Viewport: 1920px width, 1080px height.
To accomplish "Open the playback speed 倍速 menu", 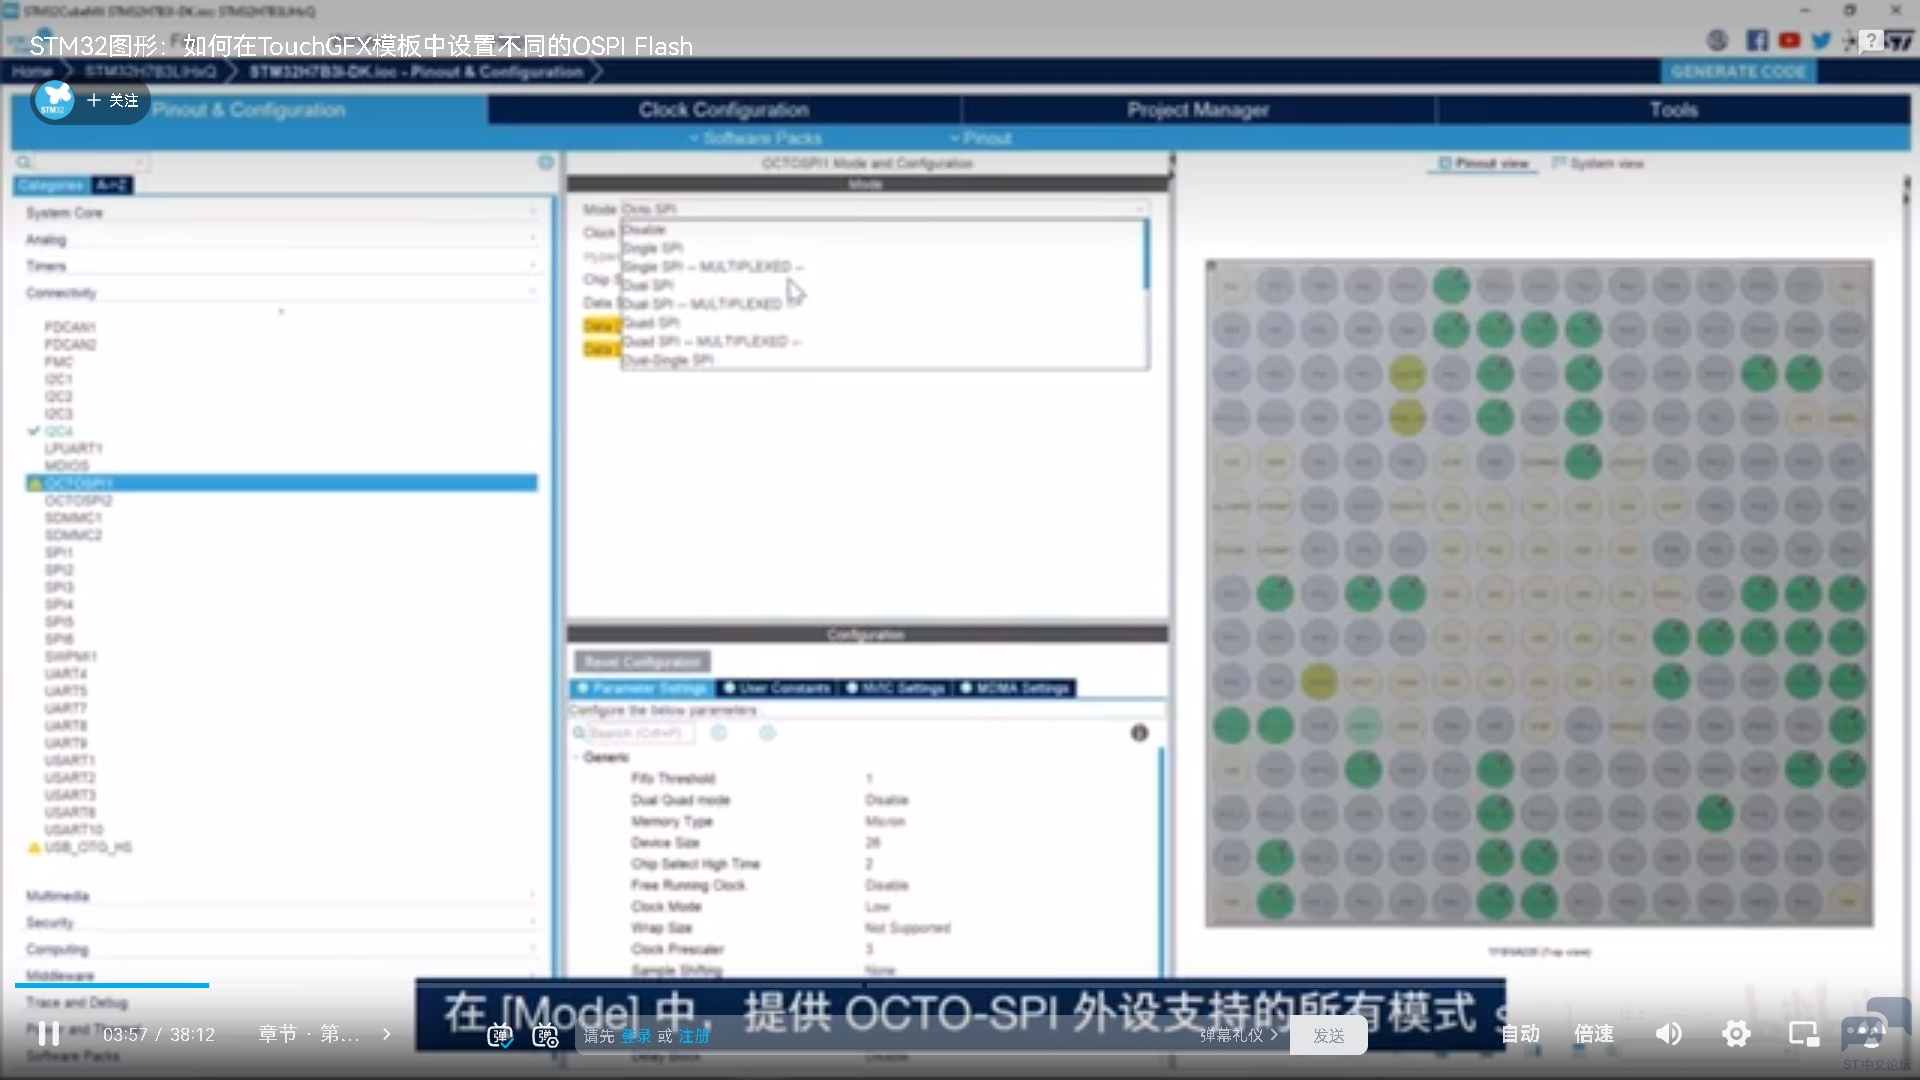I will click(x=1594, y=1033).
